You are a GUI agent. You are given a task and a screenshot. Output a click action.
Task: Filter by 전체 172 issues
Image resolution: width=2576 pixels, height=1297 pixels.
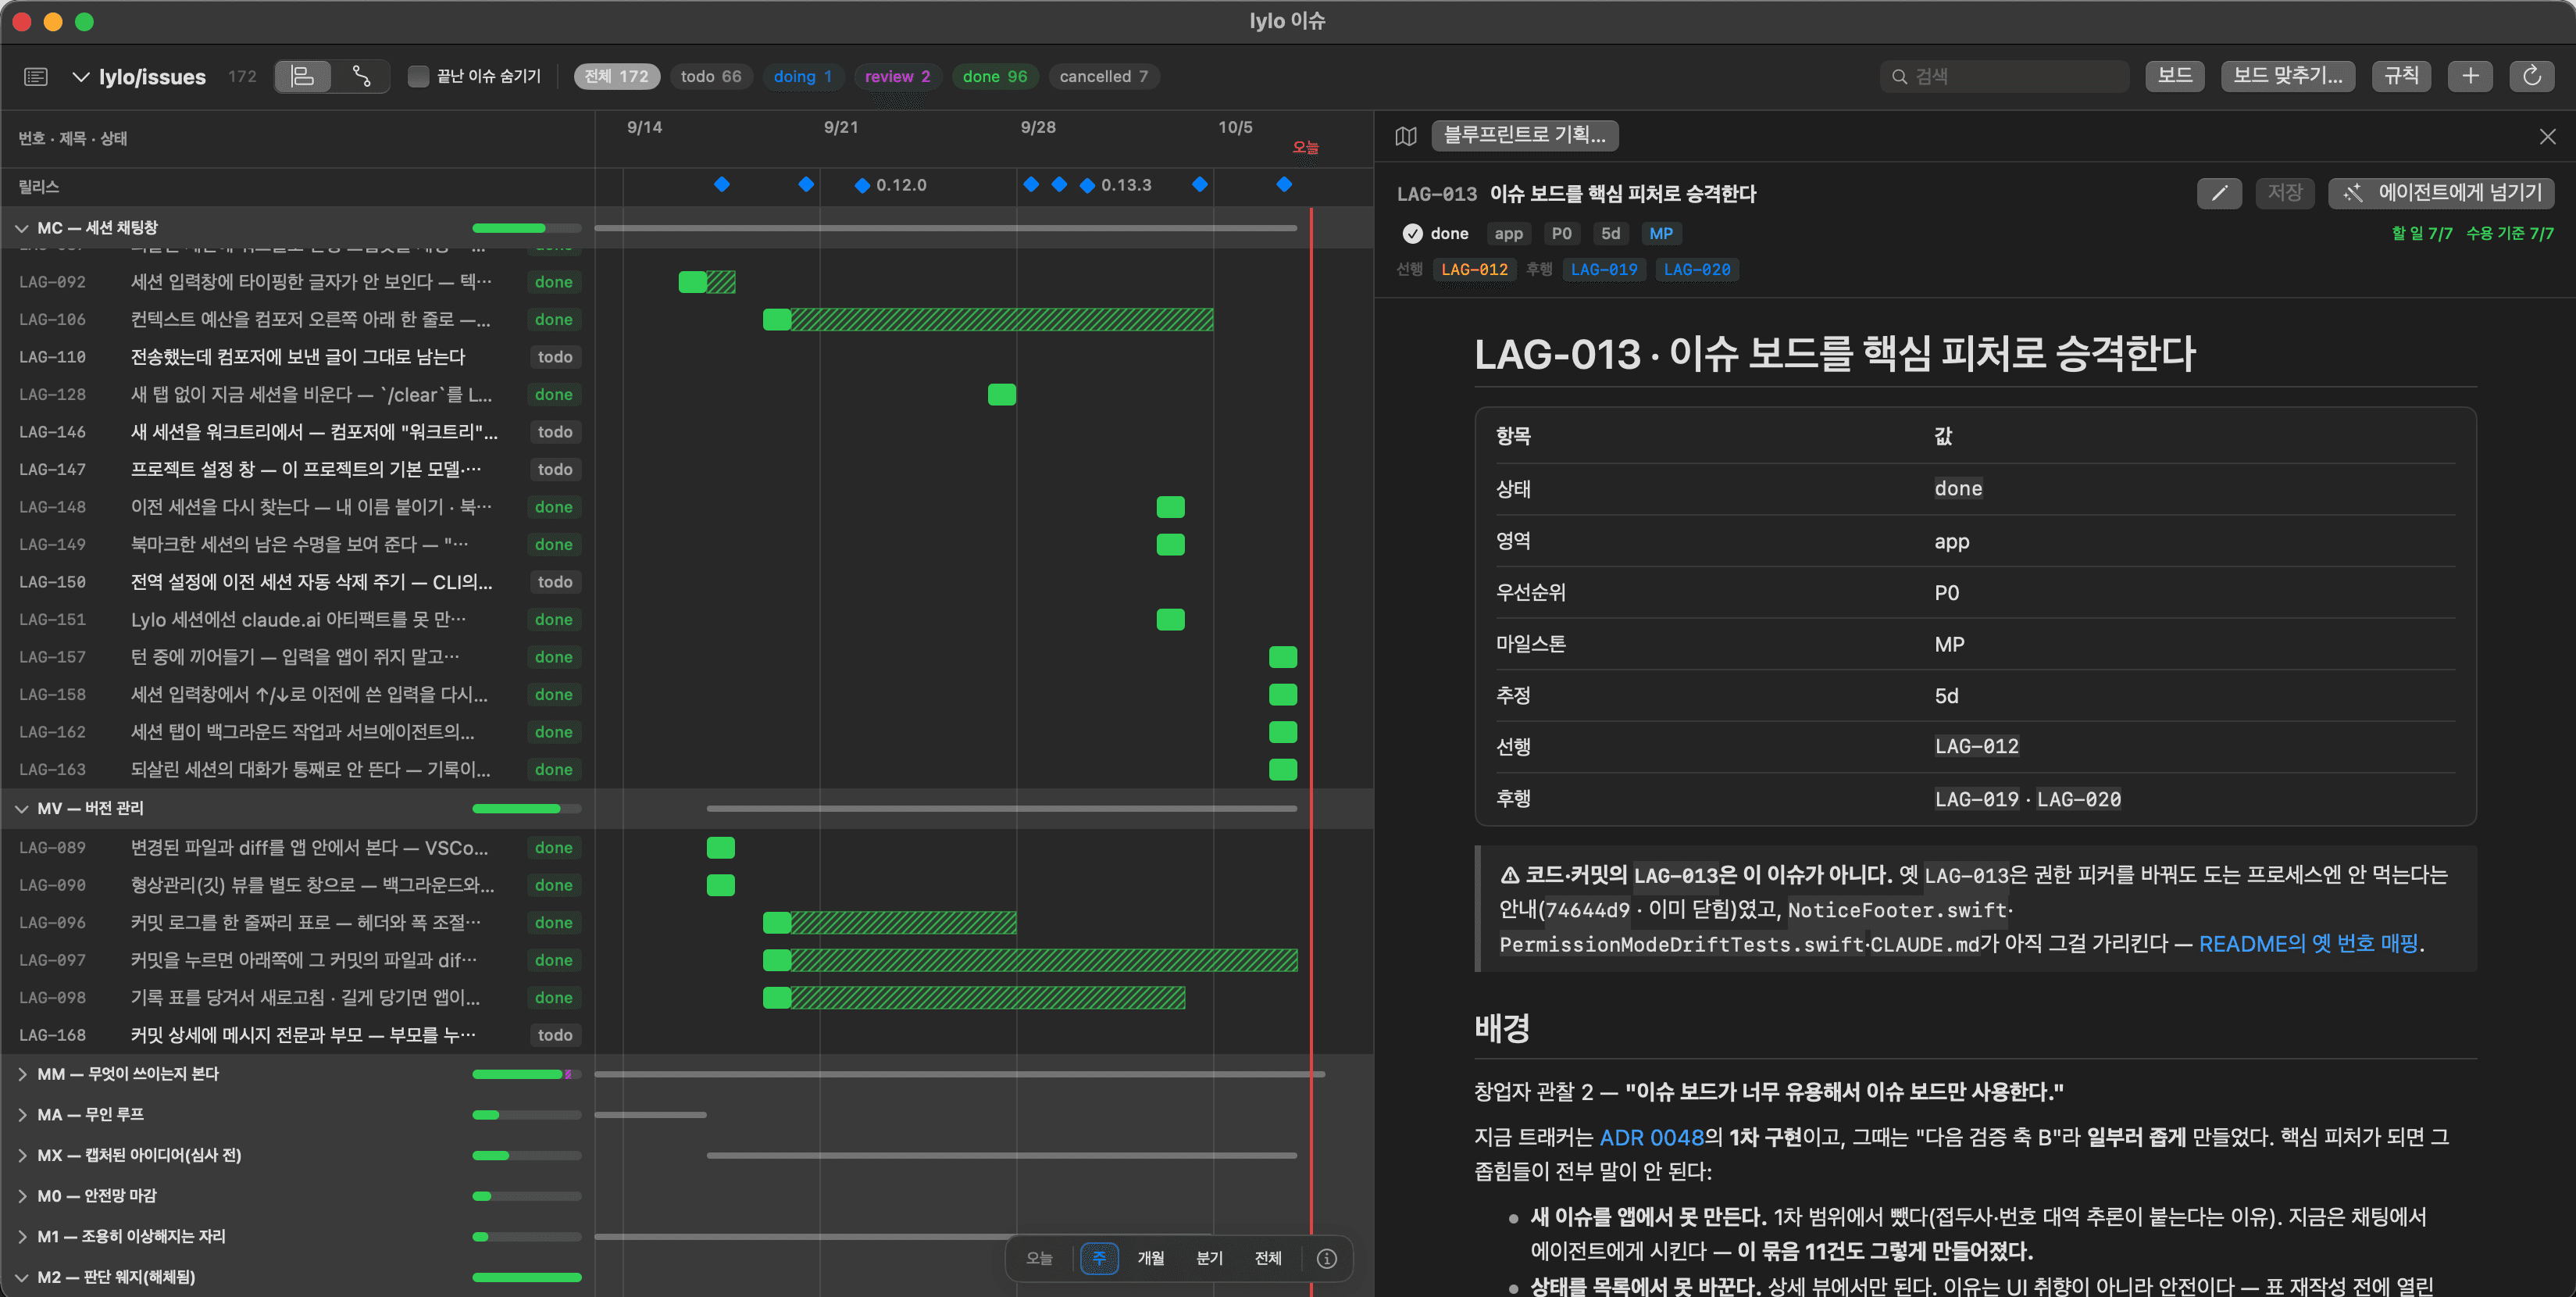pos(617,76)
